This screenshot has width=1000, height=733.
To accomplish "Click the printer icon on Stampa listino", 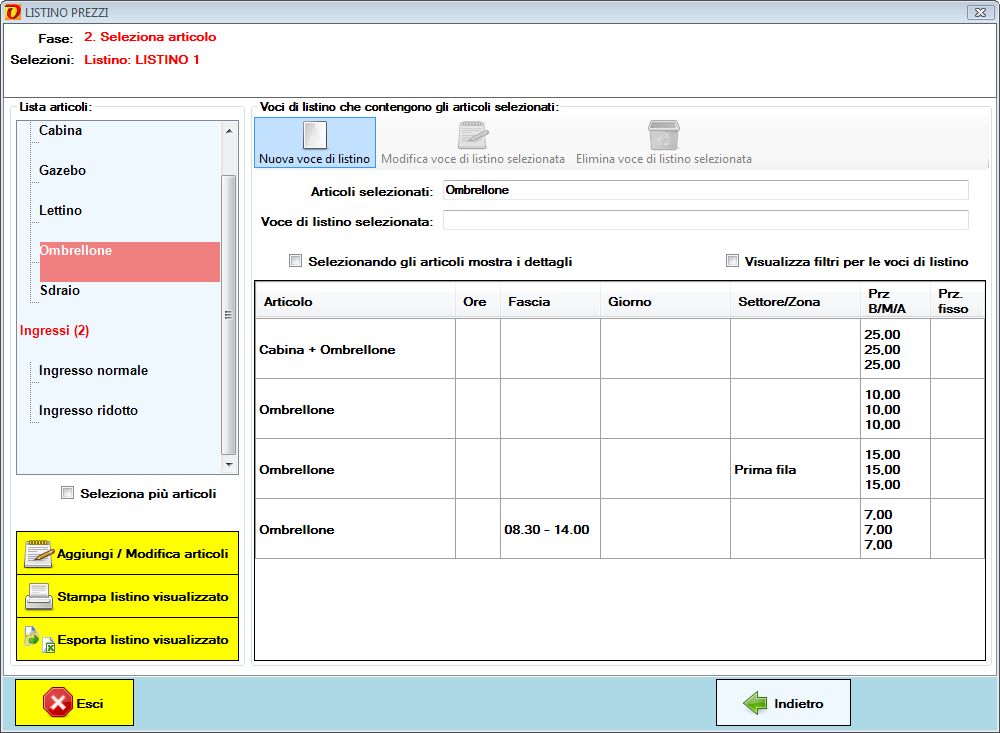I will (x=38, y=596).
